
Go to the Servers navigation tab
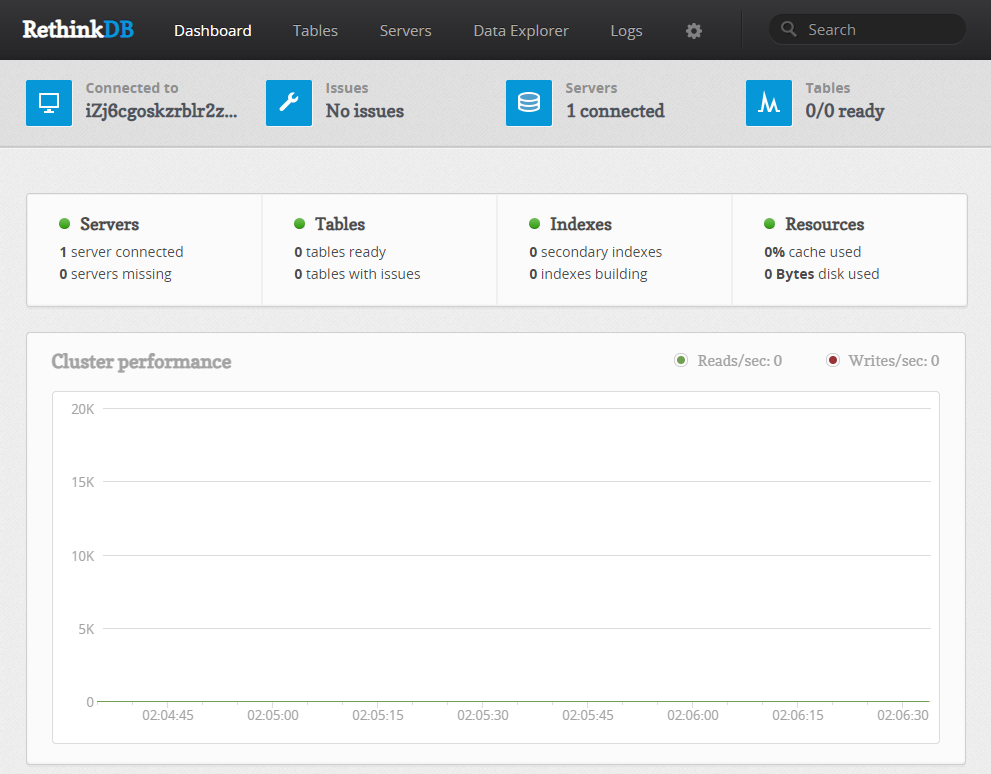405,31
